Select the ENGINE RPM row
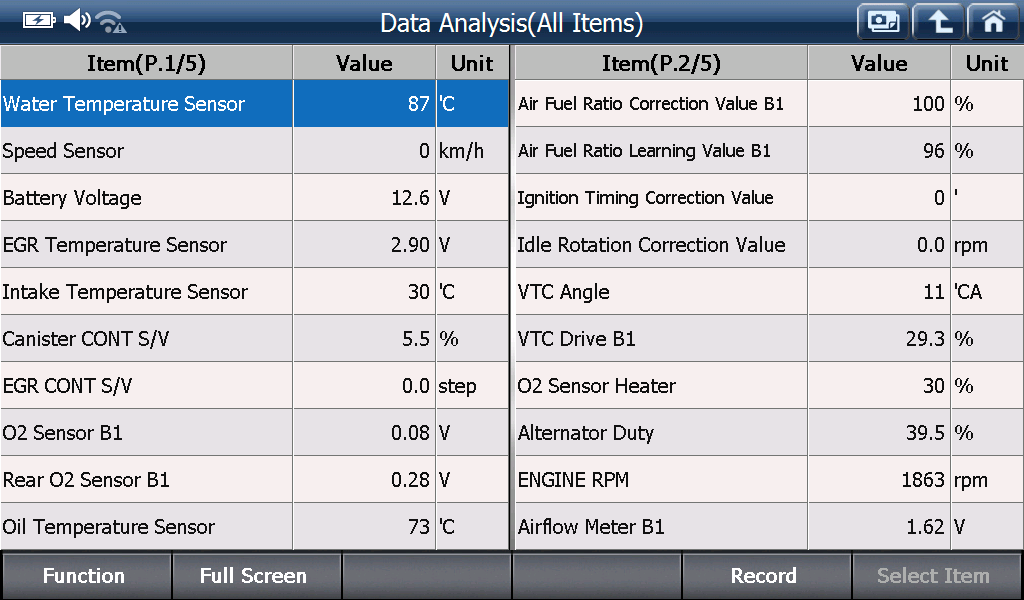Screen dimensions: 1024x600 pyautogui.click(x=769, y=480)
